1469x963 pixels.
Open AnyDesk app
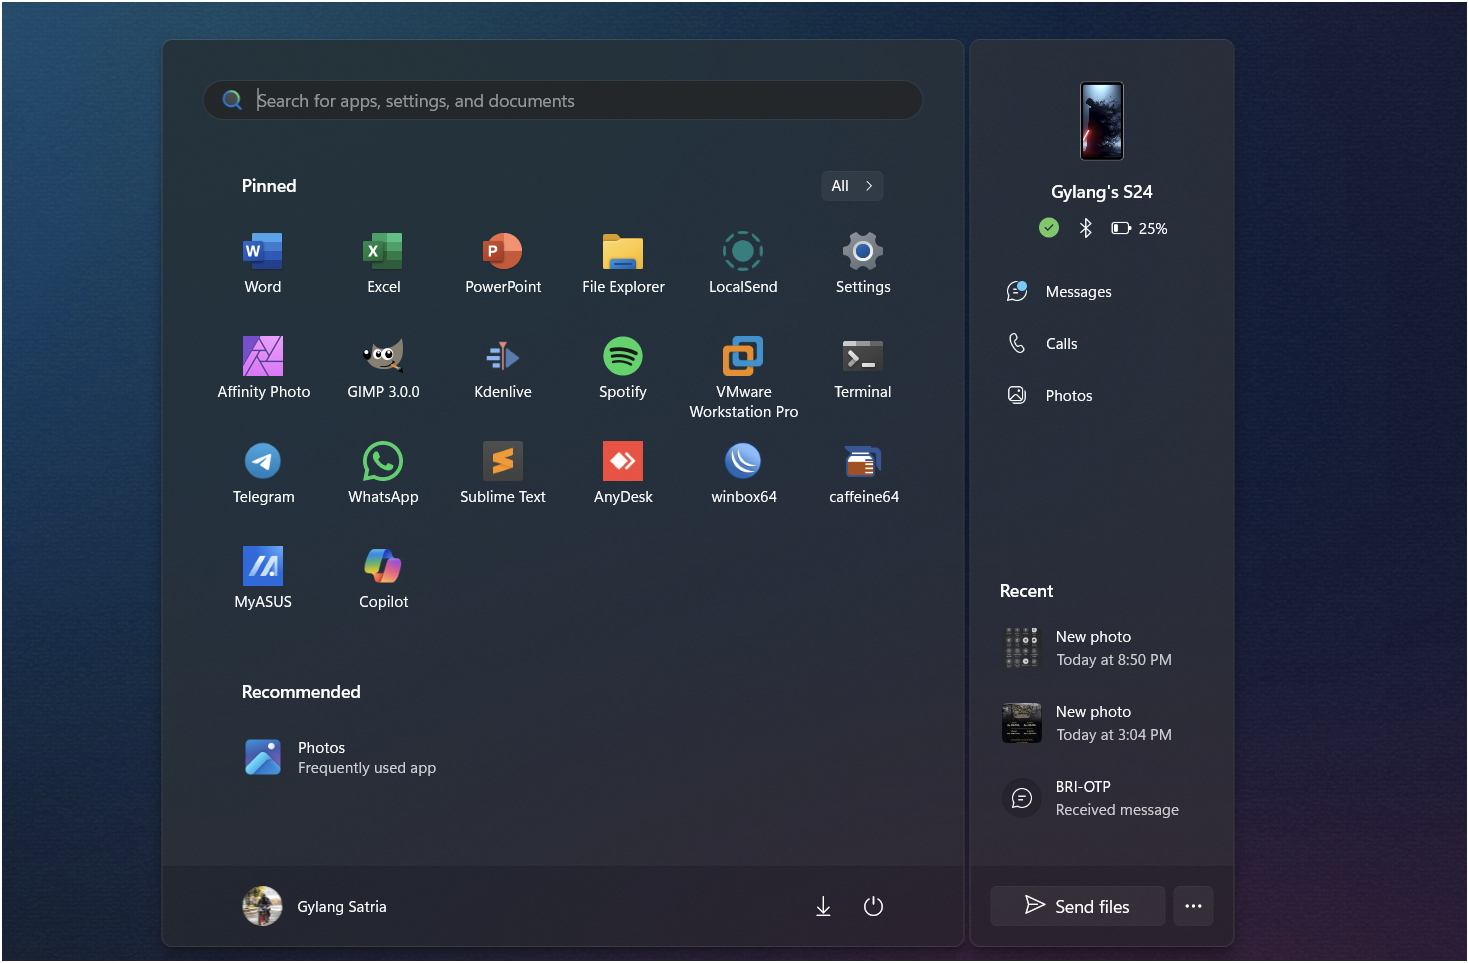623,473
